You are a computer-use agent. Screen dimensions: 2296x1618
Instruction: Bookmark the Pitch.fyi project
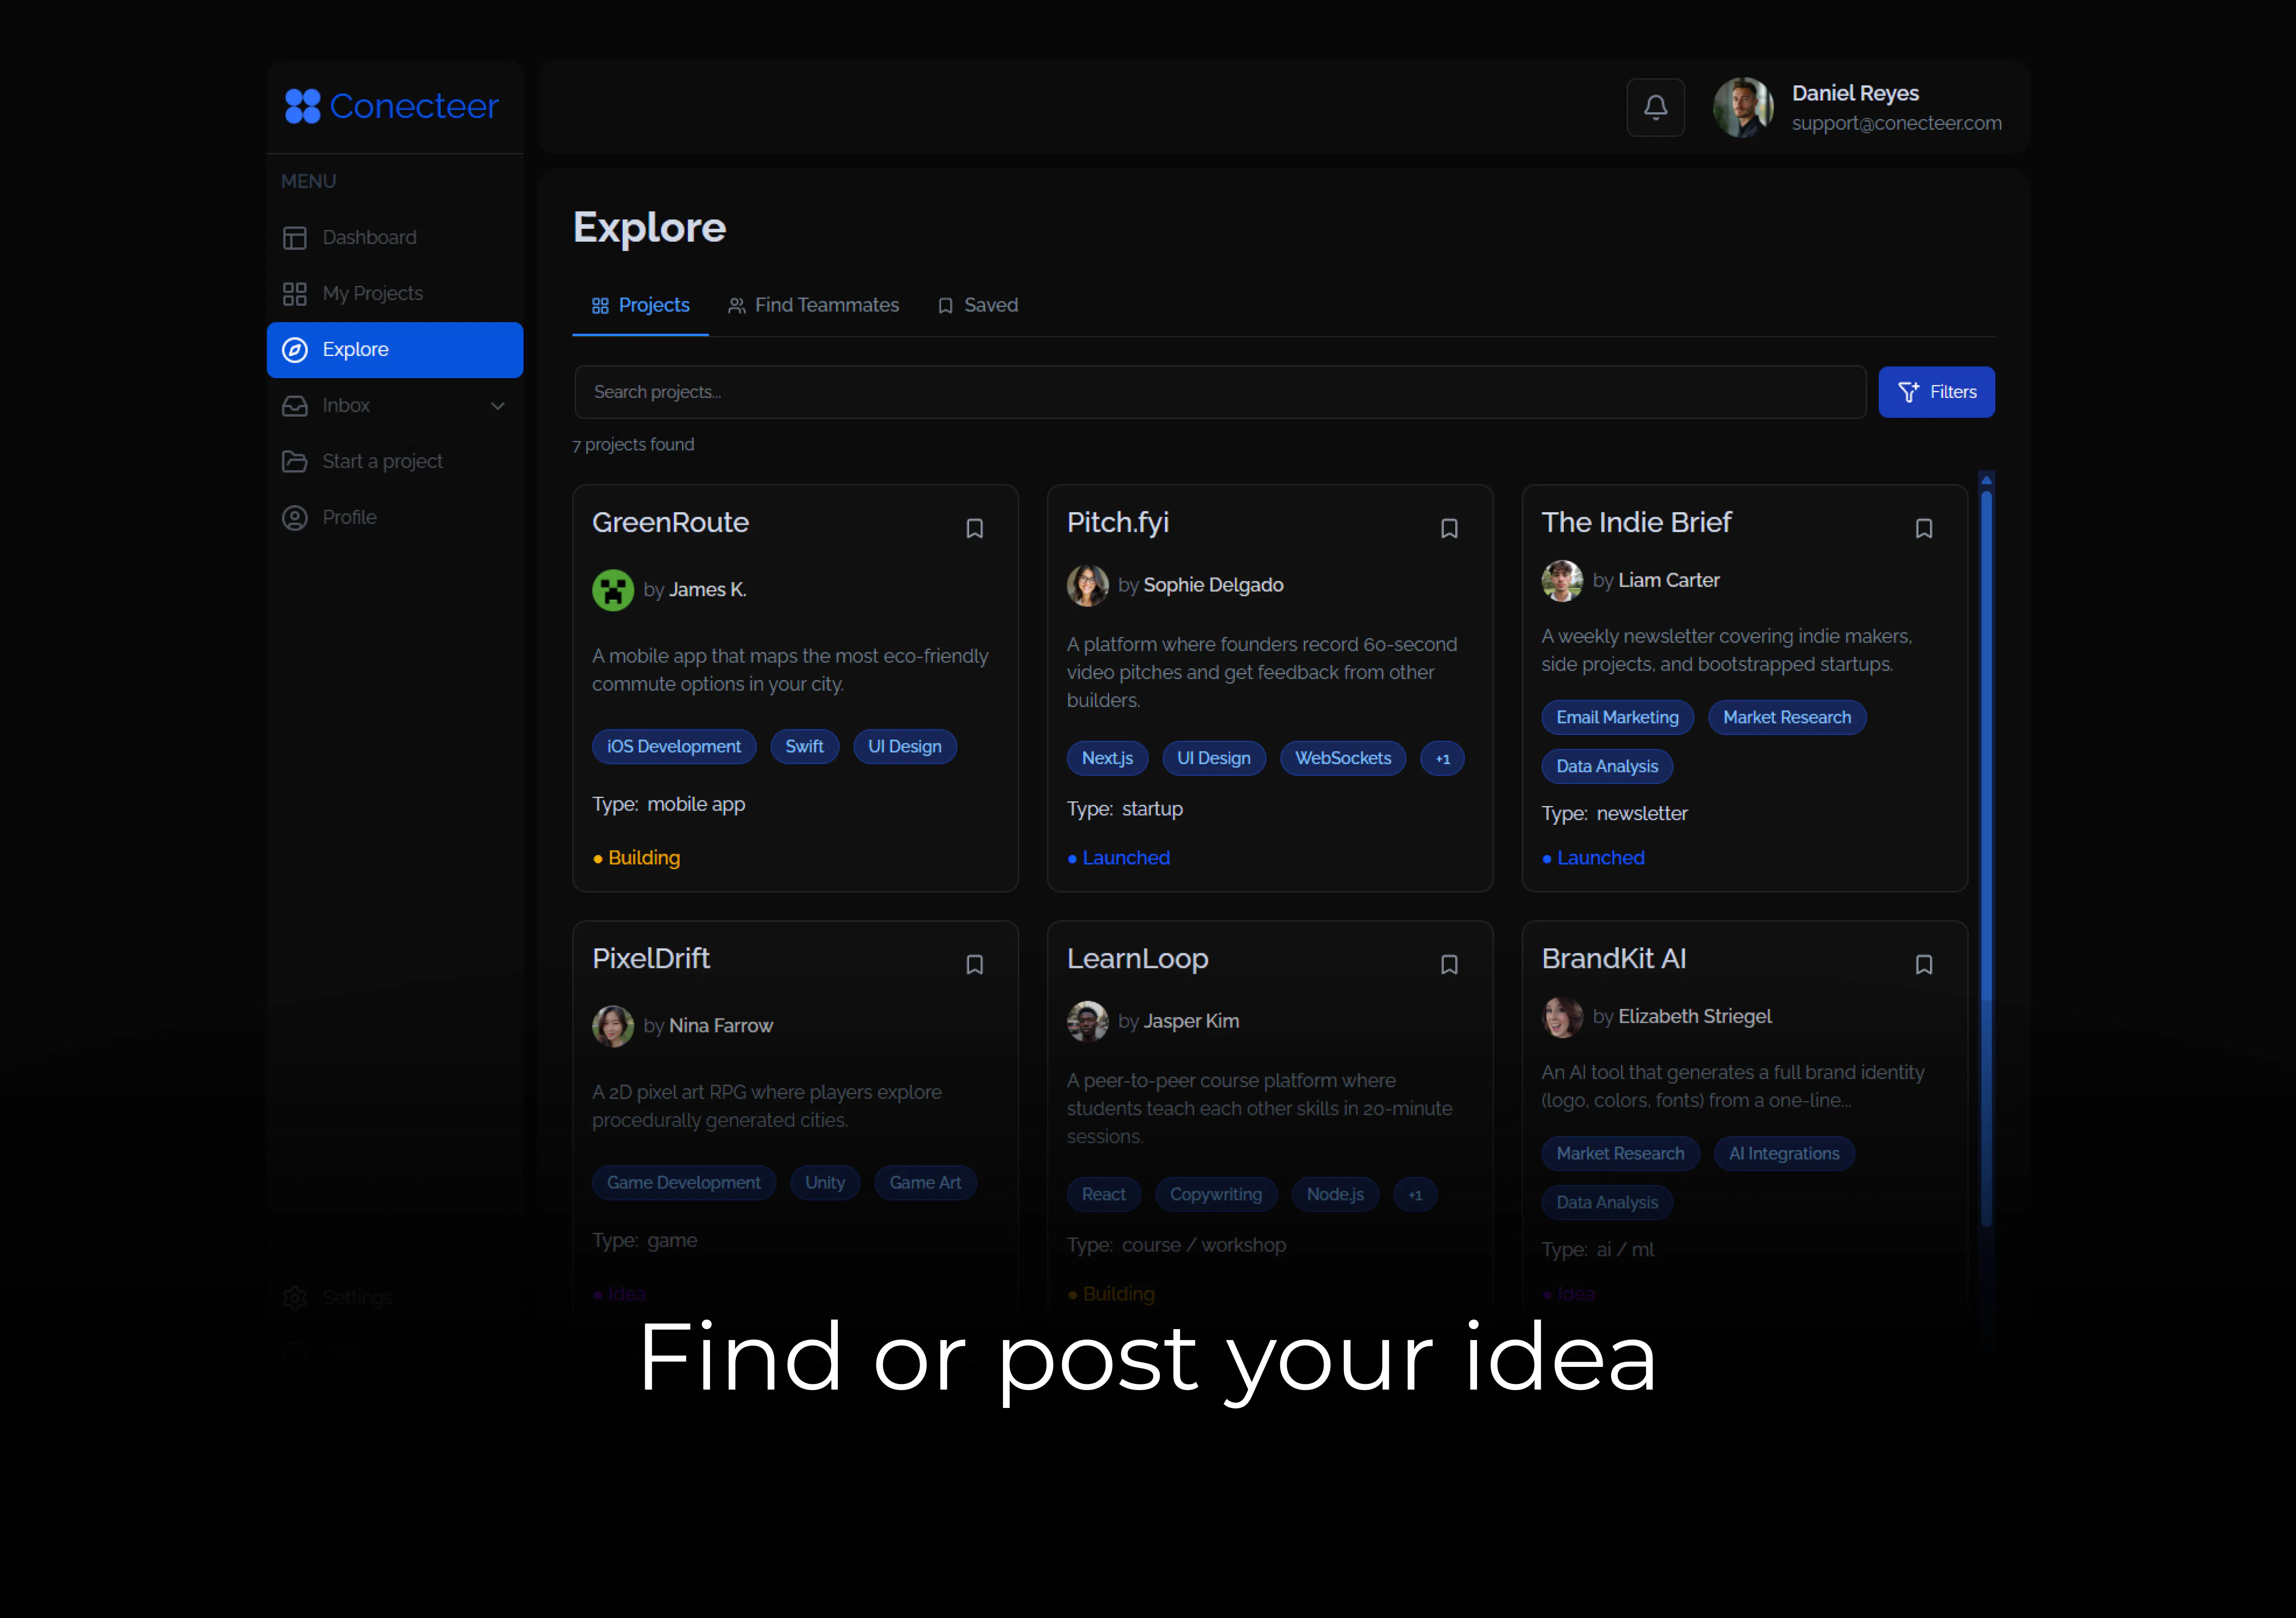click(x=1449, y=528)
